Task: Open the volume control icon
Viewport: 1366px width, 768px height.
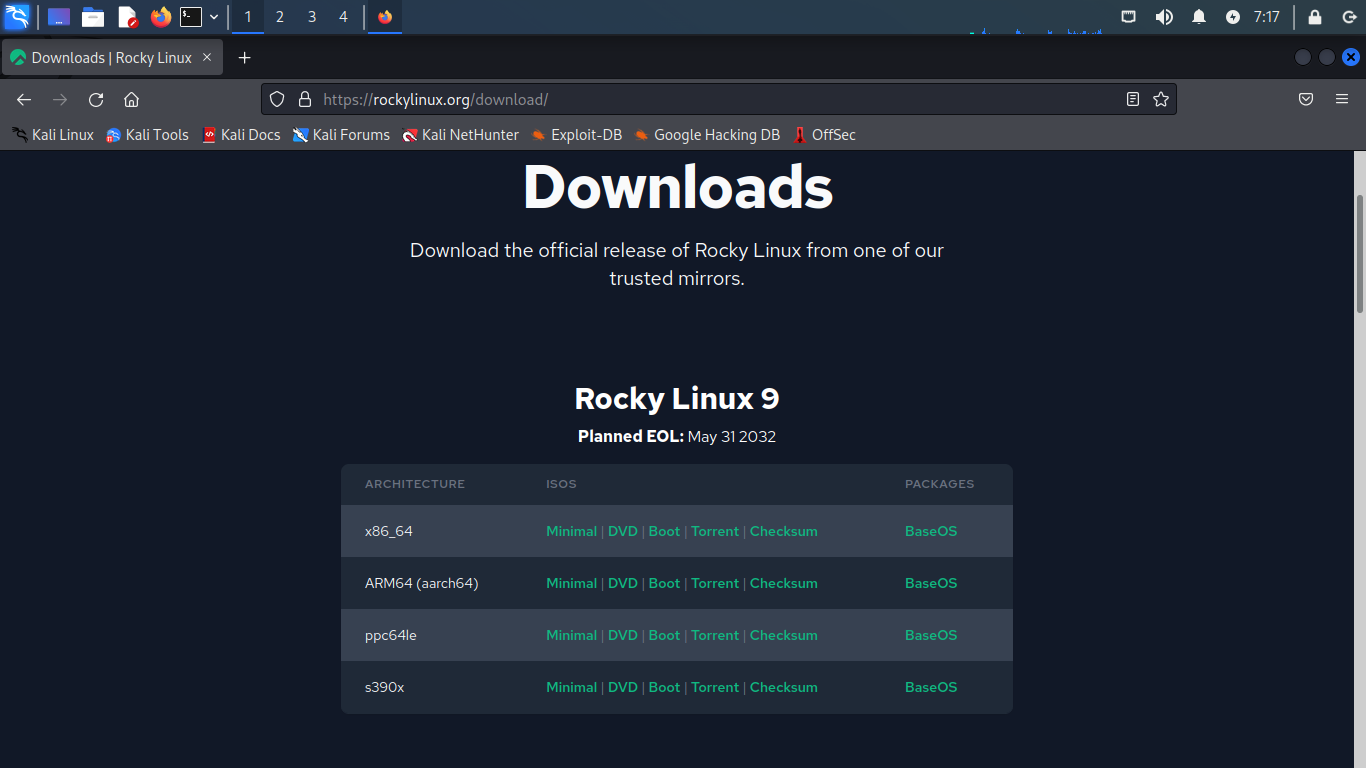Action: [x=1164, y=17]
